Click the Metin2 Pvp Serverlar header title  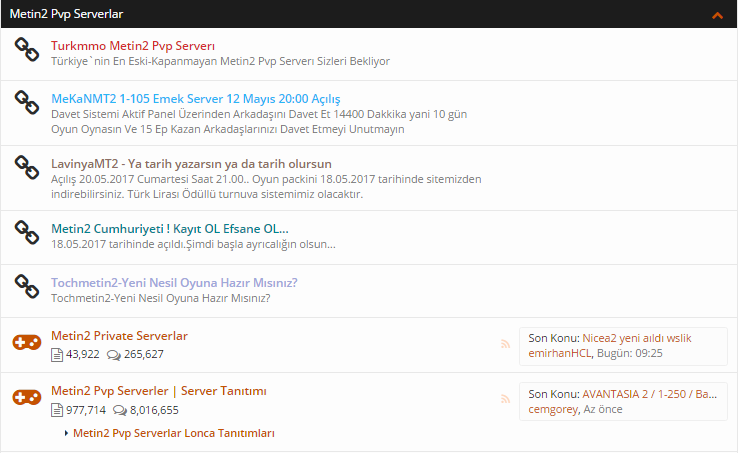coord(66,14)
